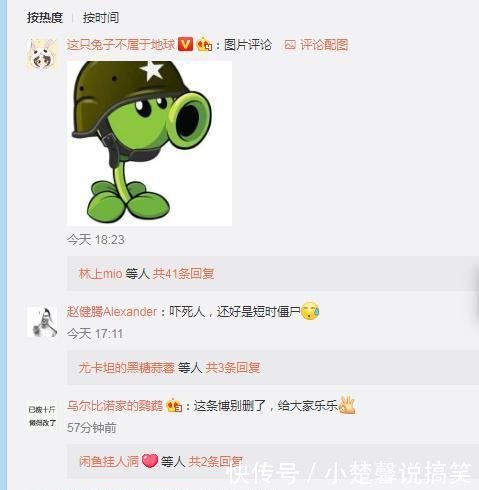Image resolution: width=479 pixels, height=490 pixels.
Task: Click the orange V verified badge
Action: (x=185, y=44)
